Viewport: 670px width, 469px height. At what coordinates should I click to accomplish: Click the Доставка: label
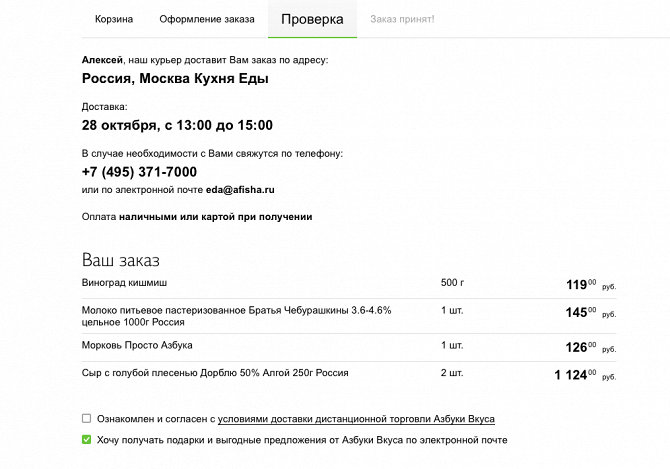(x=105, y=107)
